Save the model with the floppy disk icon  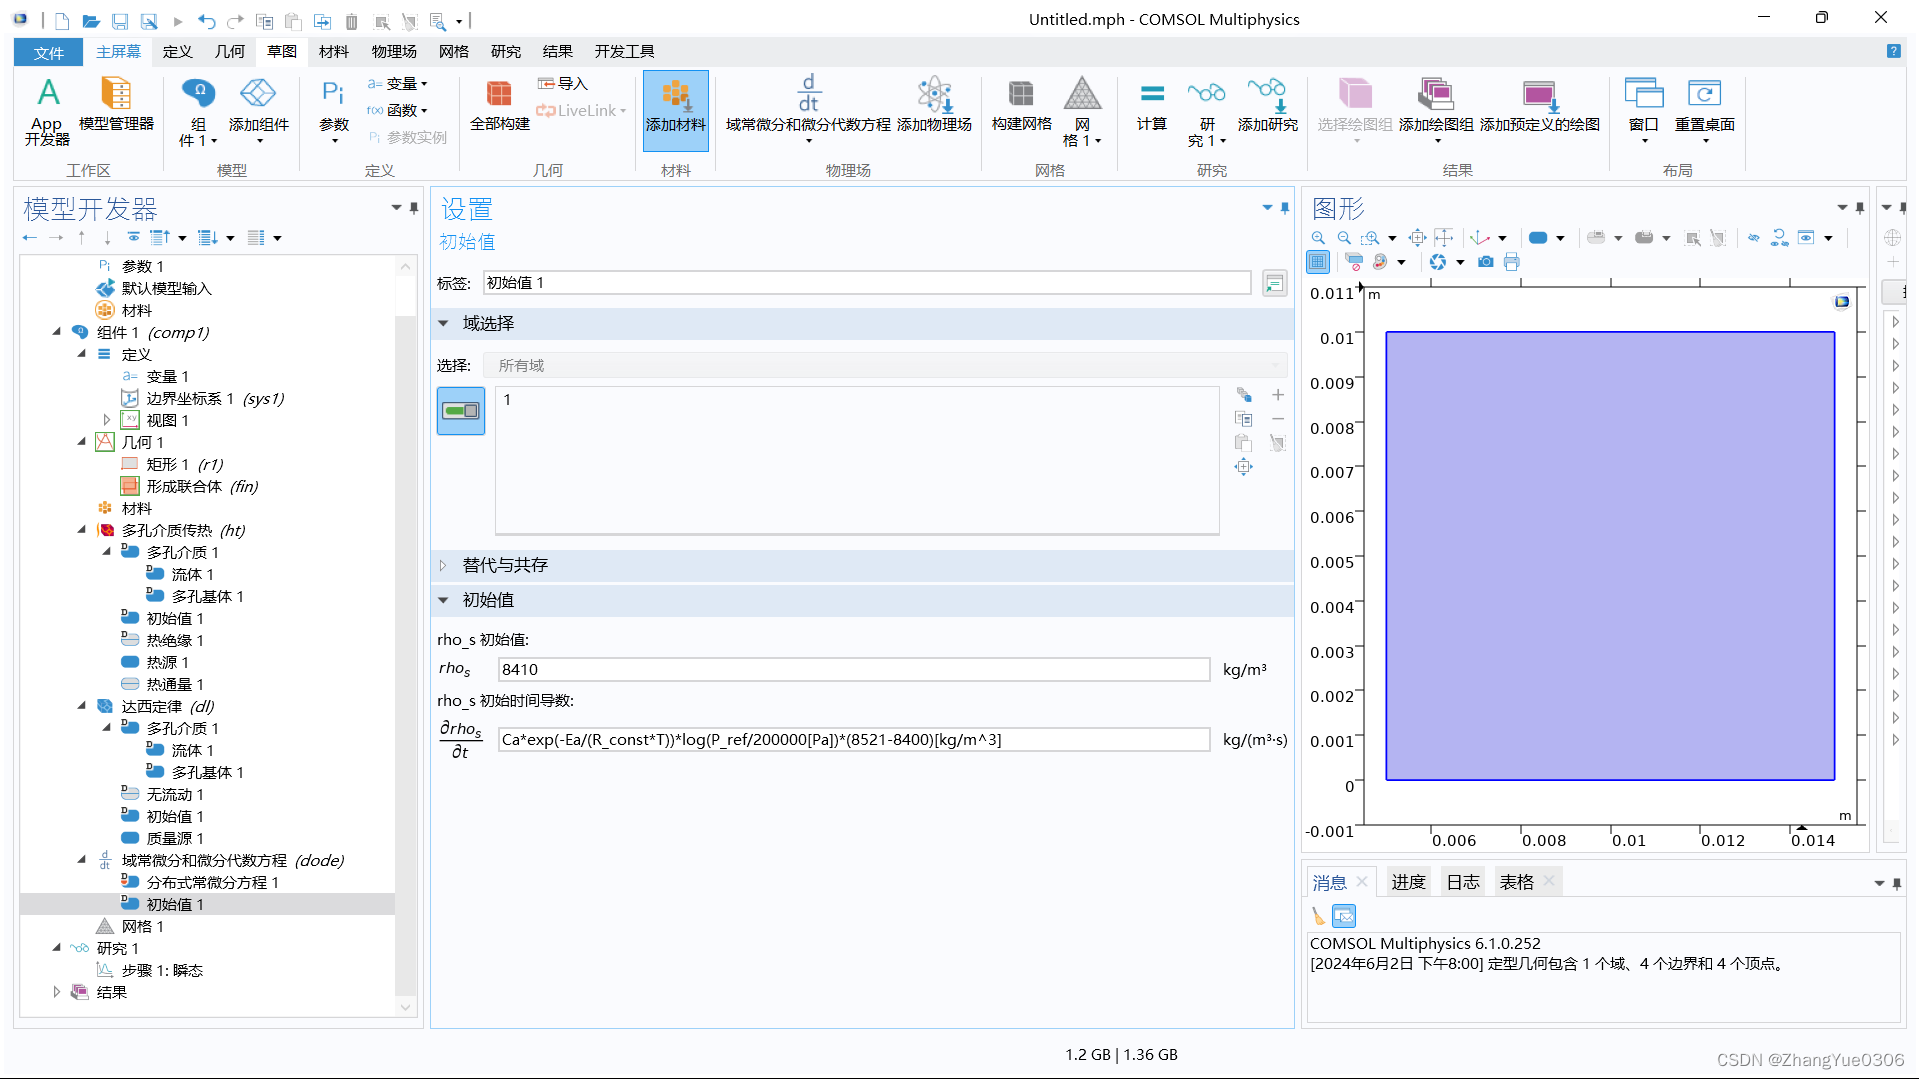tap(120, 20)
